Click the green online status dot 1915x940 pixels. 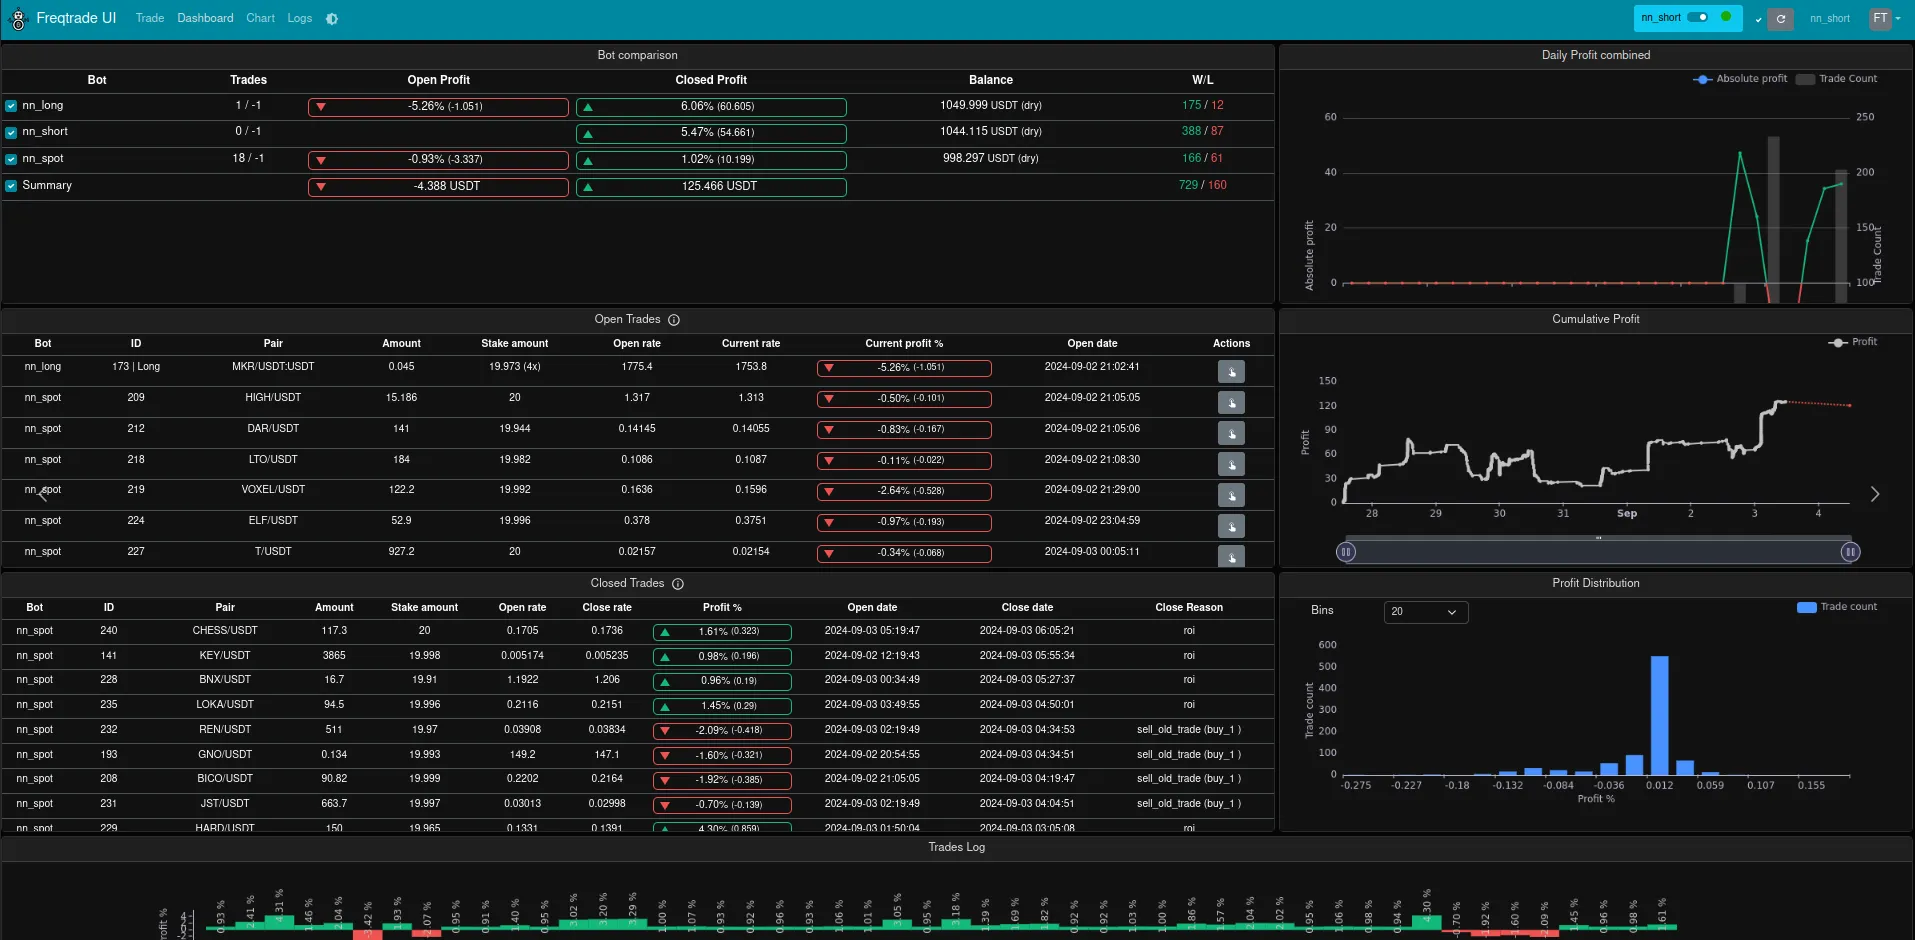(x=1725, y=17)
